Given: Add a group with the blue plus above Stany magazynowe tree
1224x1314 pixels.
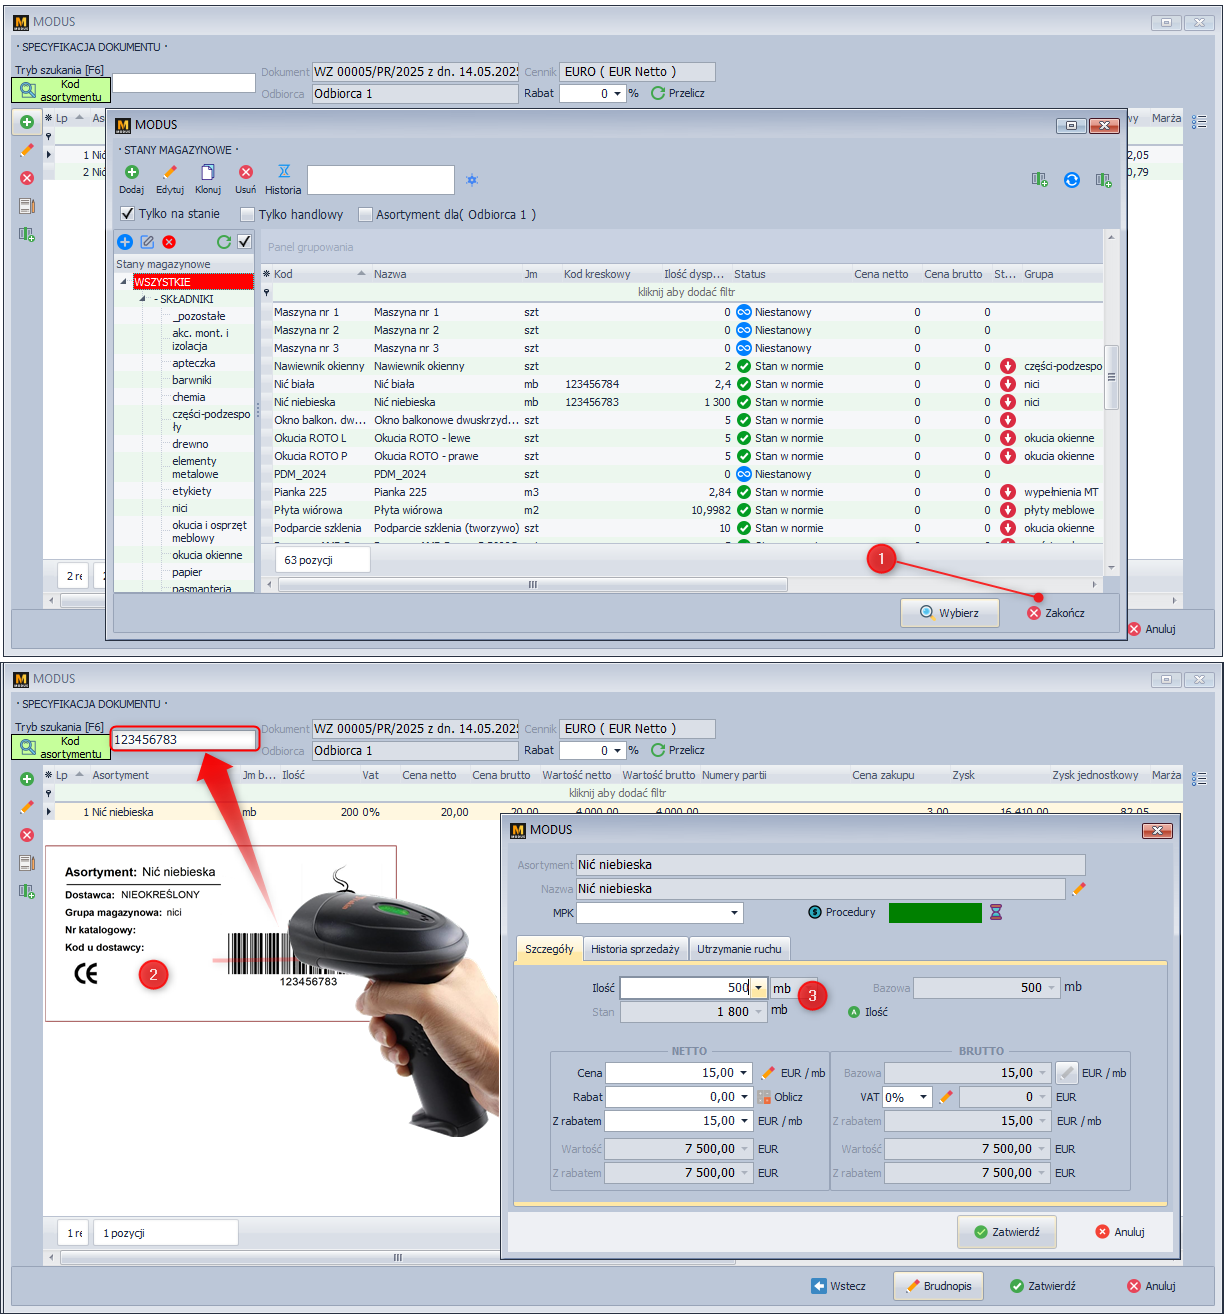Looking at the screenshot, I should [125, 242].
